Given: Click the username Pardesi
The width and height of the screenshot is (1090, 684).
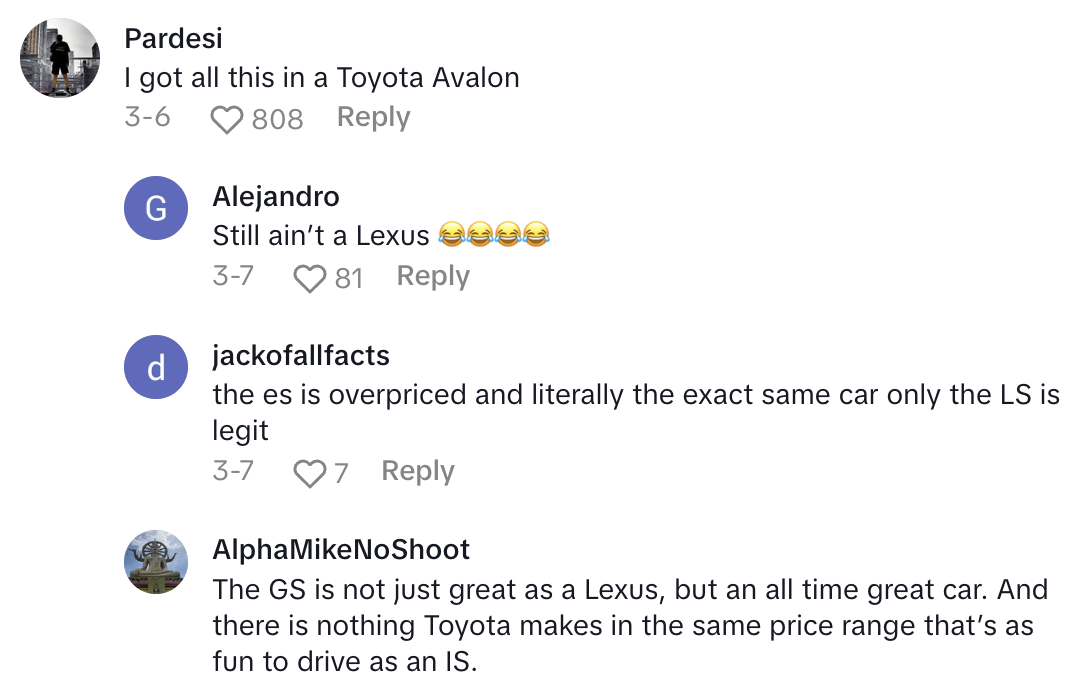Looking at the screenshot, I should (173, 38).
